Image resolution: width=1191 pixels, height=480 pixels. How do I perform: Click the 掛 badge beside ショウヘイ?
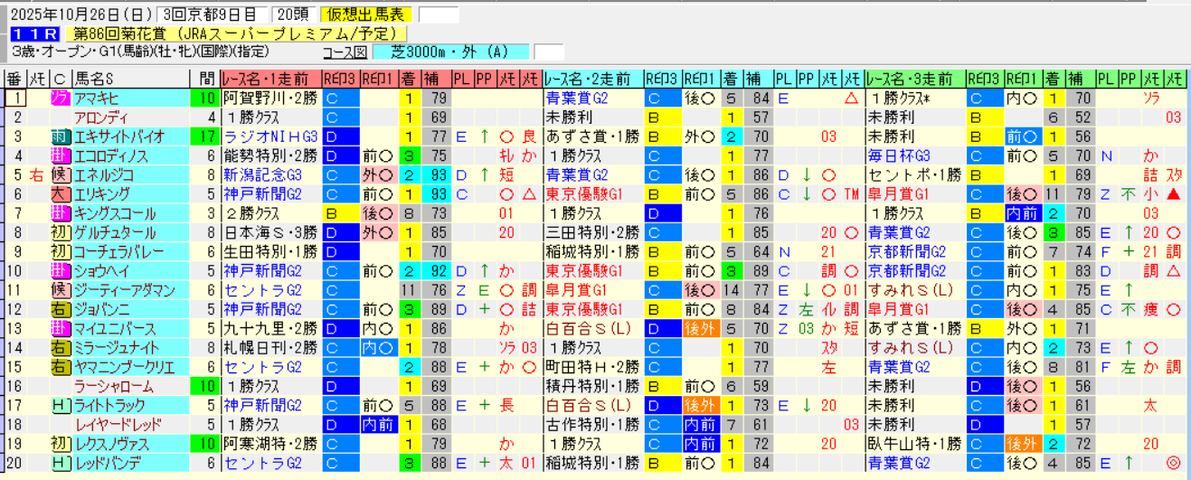click(x=59, y=270)
